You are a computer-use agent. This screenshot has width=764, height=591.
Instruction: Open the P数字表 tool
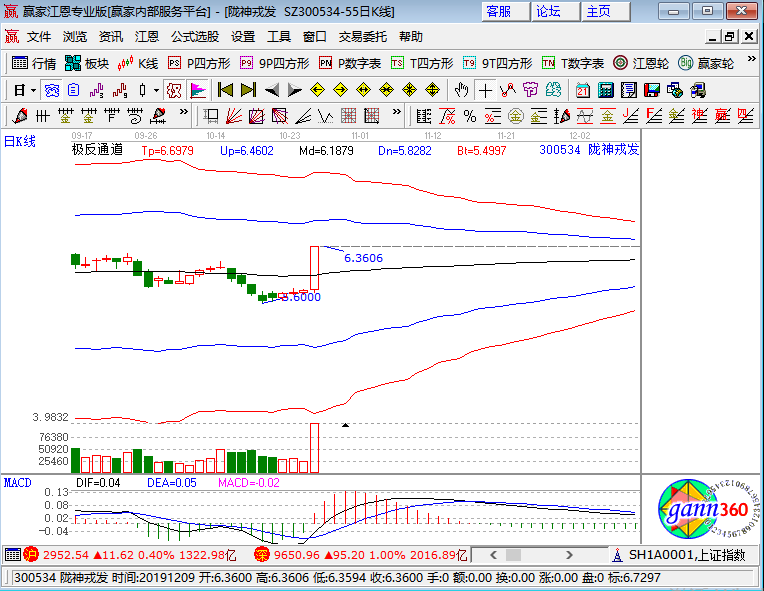click(350, 63)
